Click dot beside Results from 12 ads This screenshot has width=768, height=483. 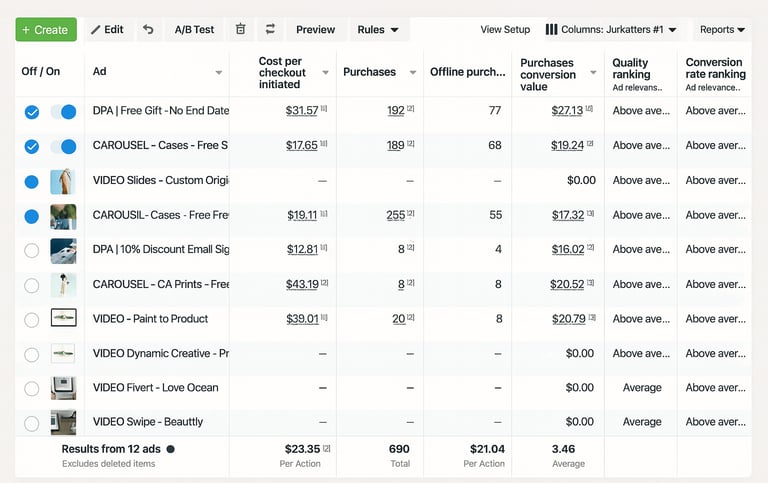[x=170, y=449]
